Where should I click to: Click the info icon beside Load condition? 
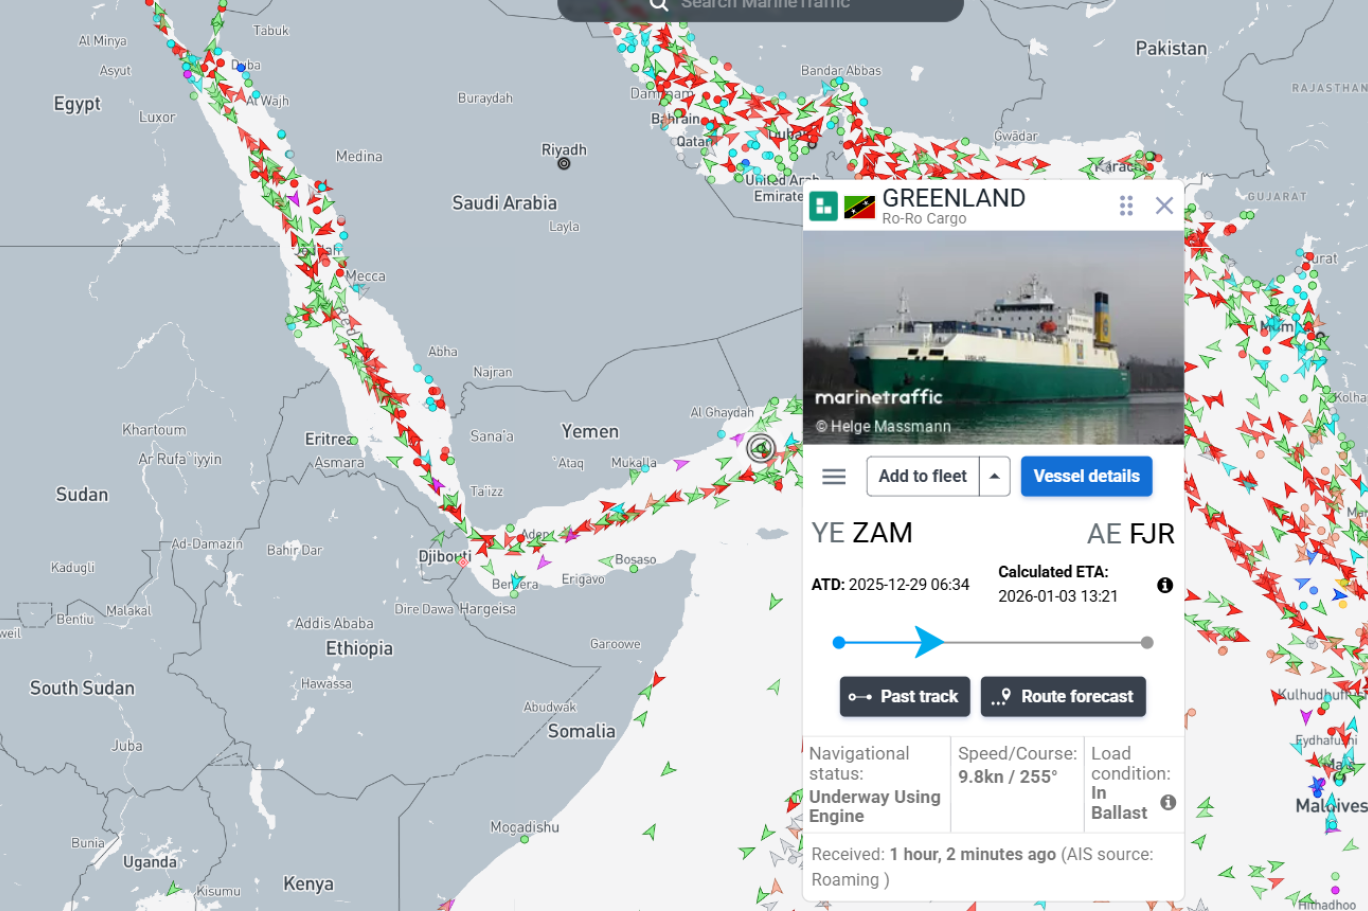(x=1167, y=802)
